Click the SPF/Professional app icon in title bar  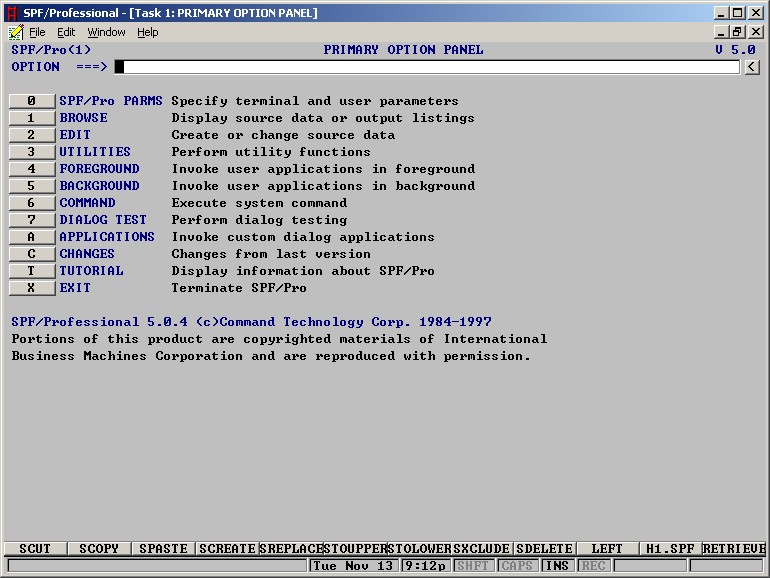click(x=12, y=13)
